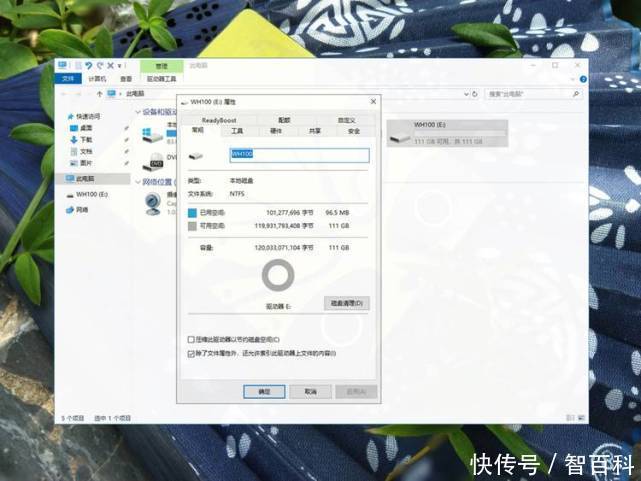Click the 驱动器 E: label under the chart
The height and width of the screenshot is (481, 641).
coord(278,306)
